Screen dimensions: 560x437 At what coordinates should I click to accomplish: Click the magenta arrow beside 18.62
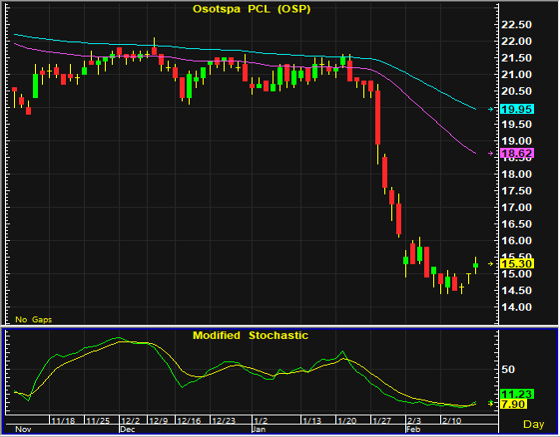(x=491, y=154)
